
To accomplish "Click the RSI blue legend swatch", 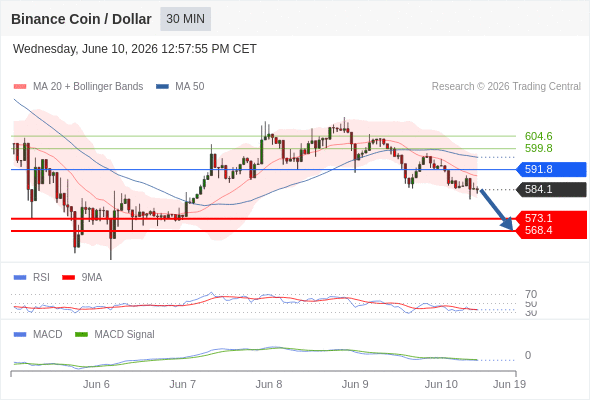I will tap(20, 278).
